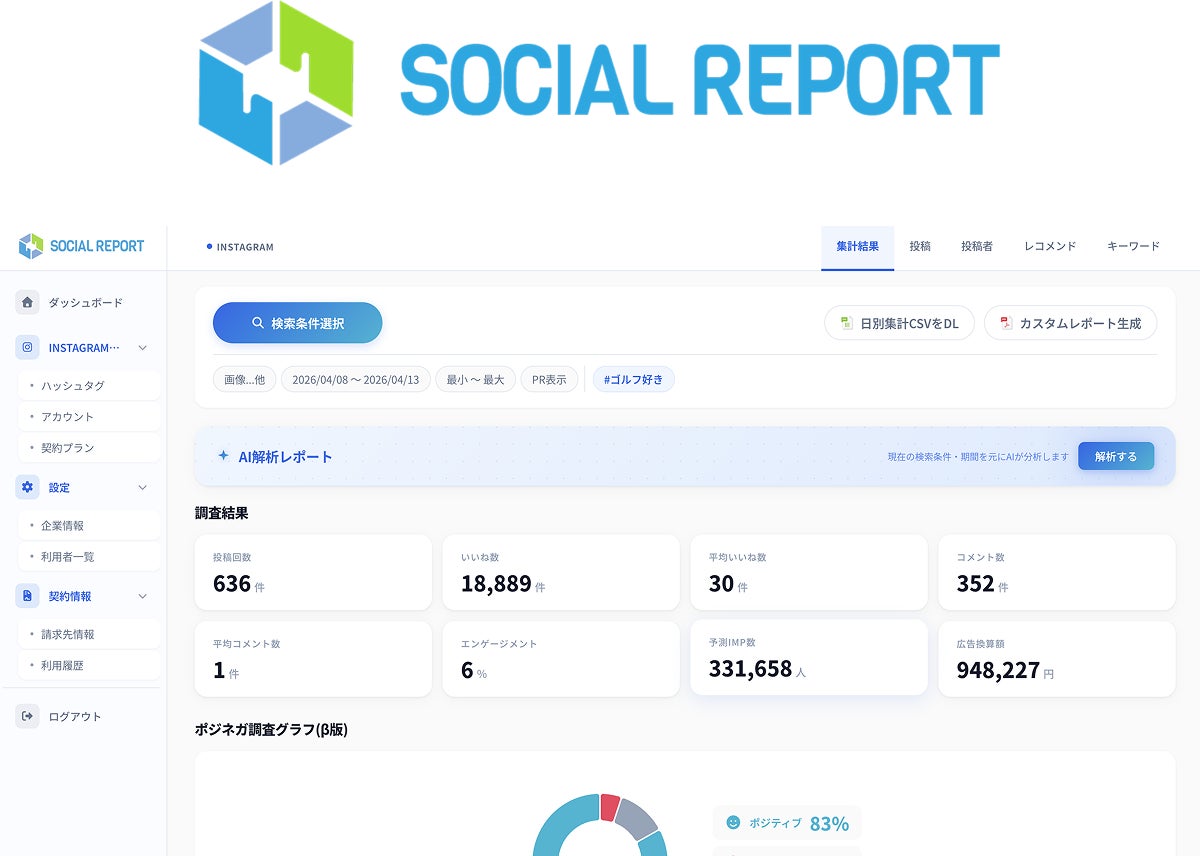Open 企業情報 settings

coord(90,525)
